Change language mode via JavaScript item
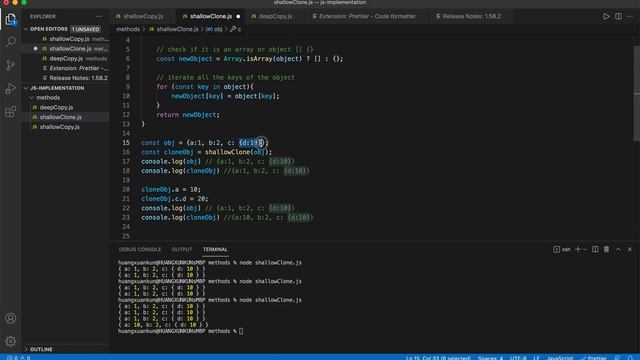The width and height of the screenshot is (640, 360). click(560, 358)
